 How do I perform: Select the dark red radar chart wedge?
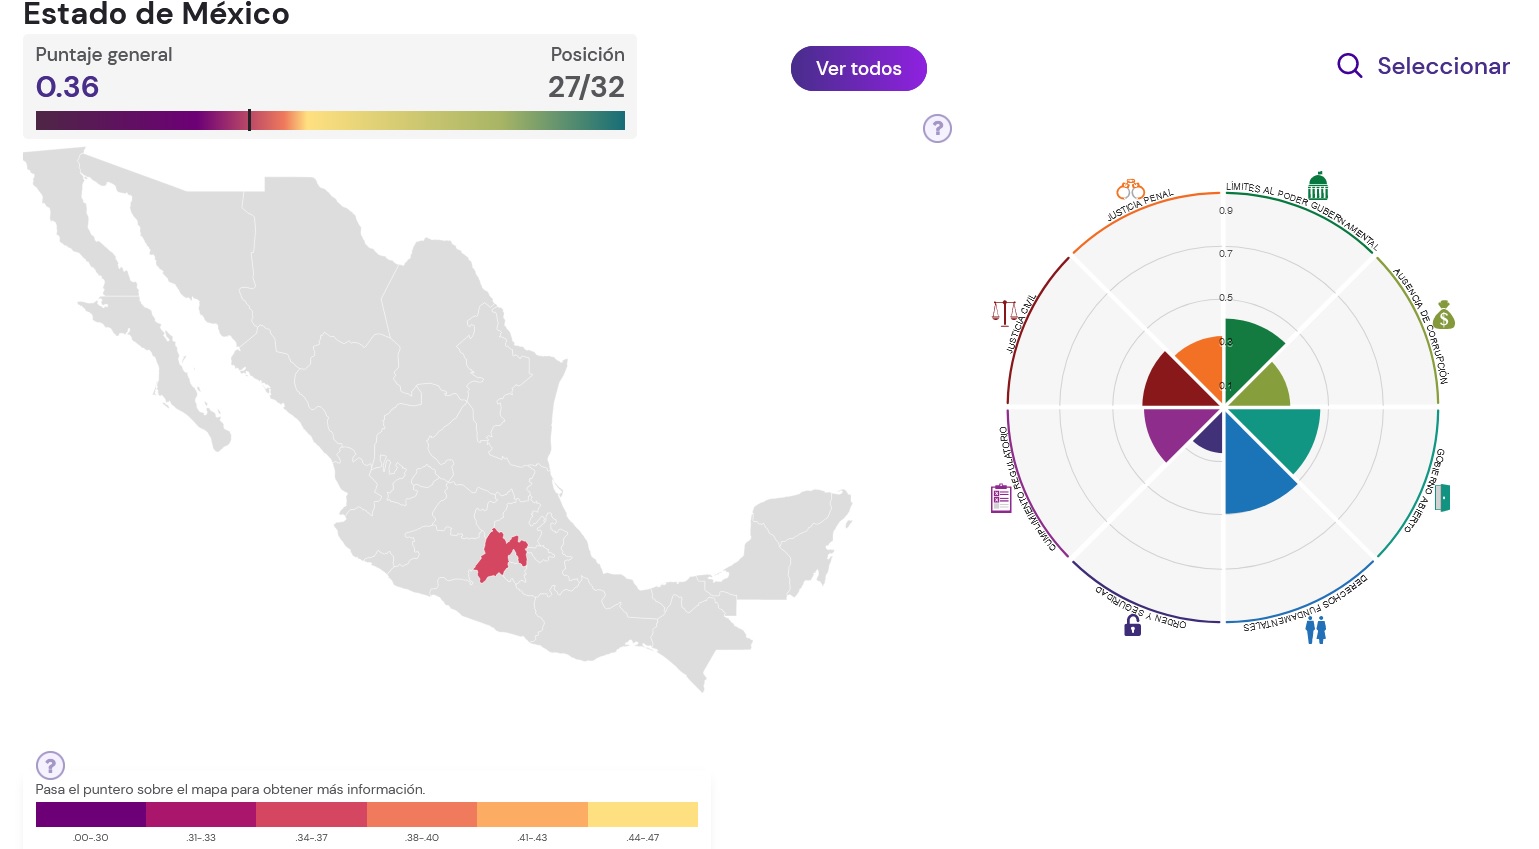1172,385
